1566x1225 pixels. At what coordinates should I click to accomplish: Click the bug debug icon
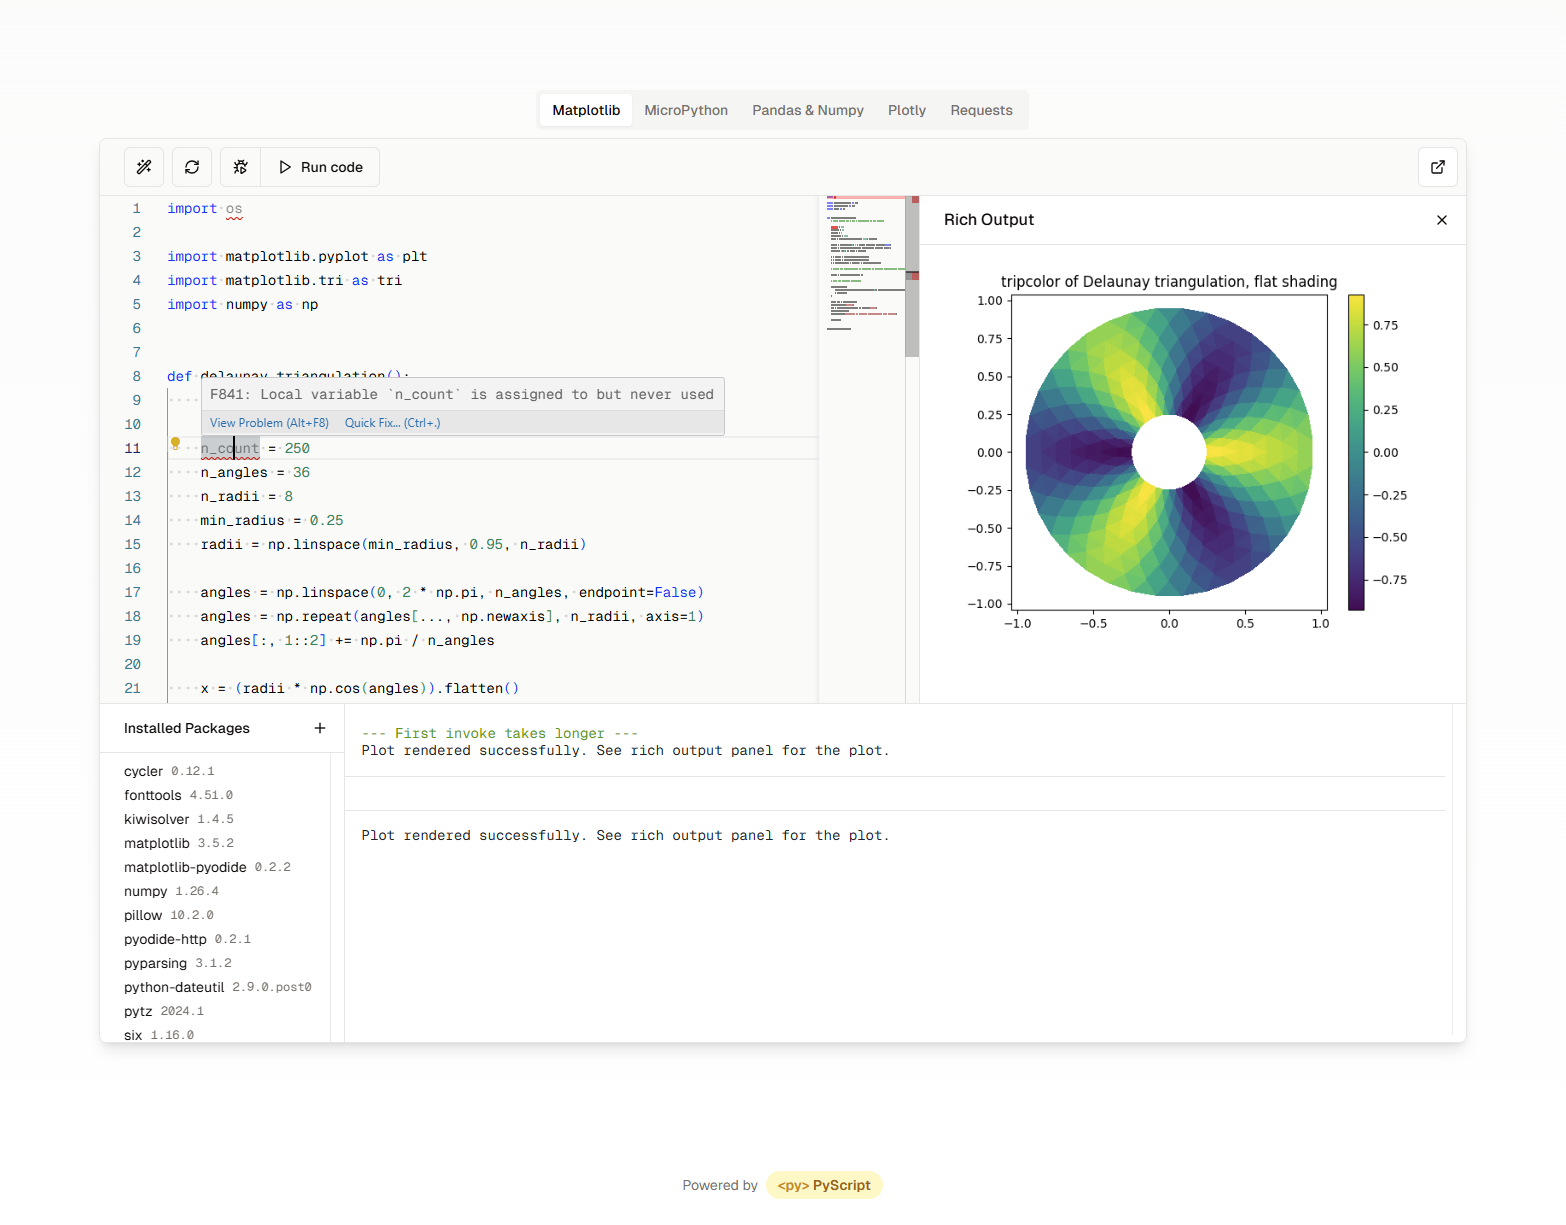point(241,167)
